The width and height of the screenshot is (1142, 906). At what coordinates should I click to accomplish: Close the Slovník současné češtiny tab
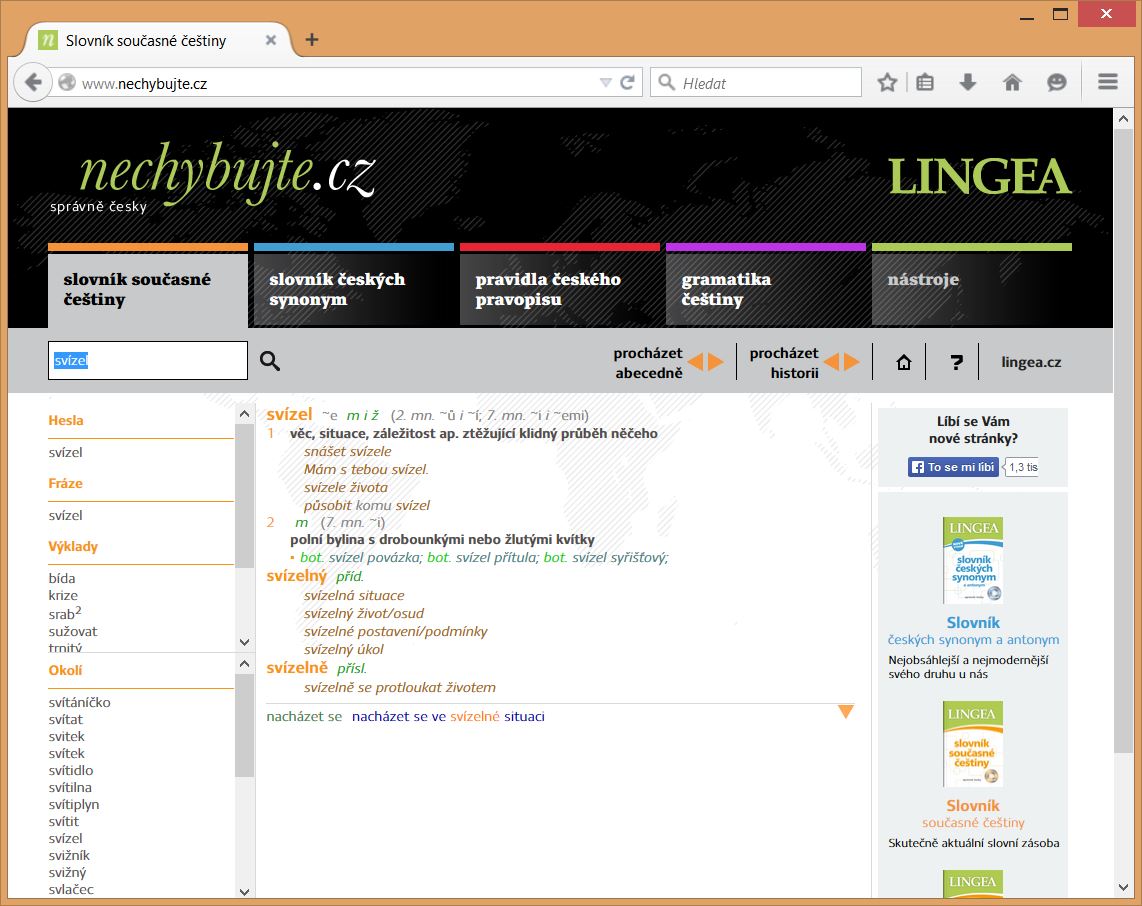(x=270, y=40)
